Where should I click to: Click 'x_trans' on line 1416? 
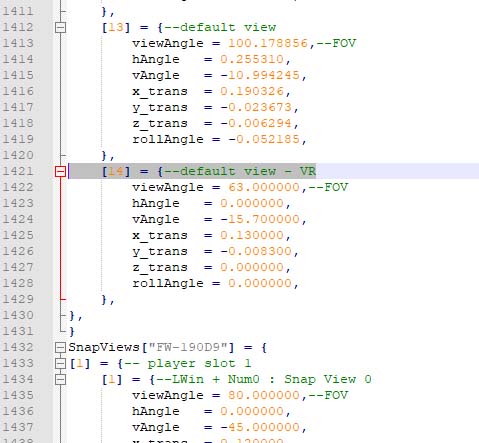click(x=160, y=91)
